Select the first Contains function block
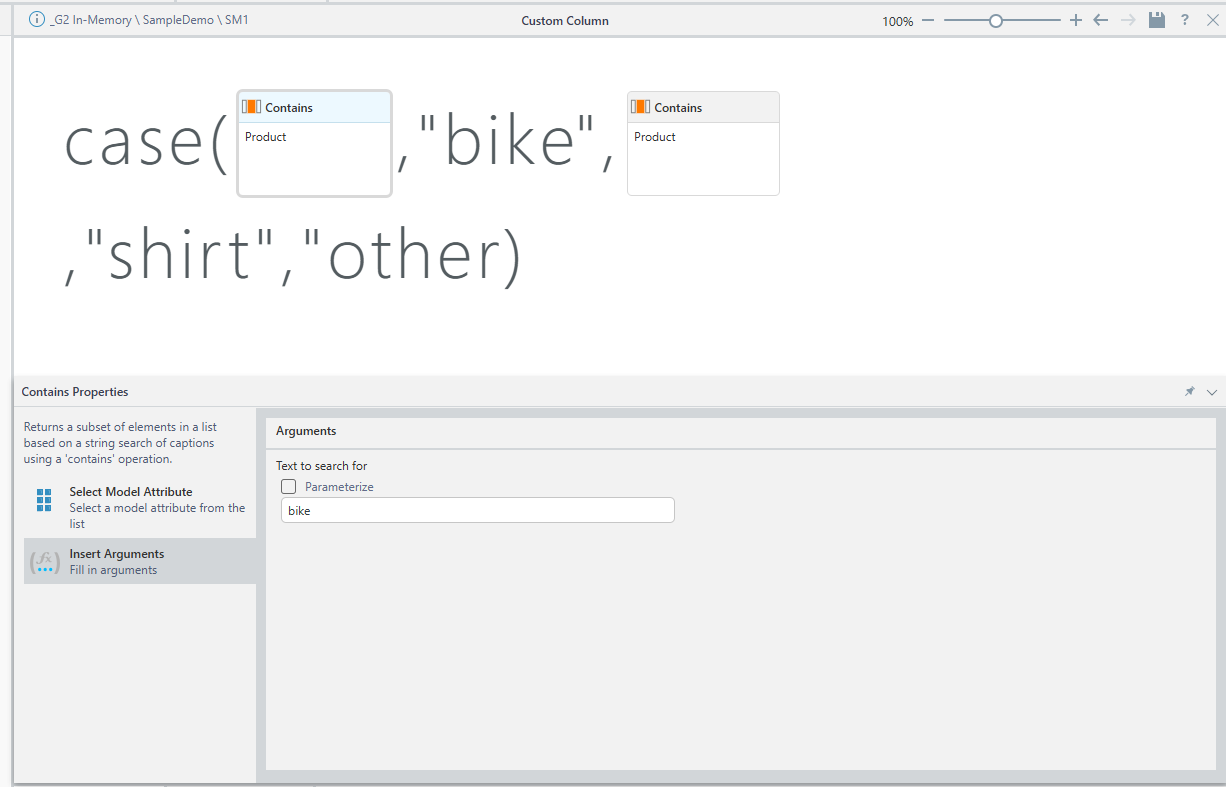1226x787 pixels. [x=314, y=155]
